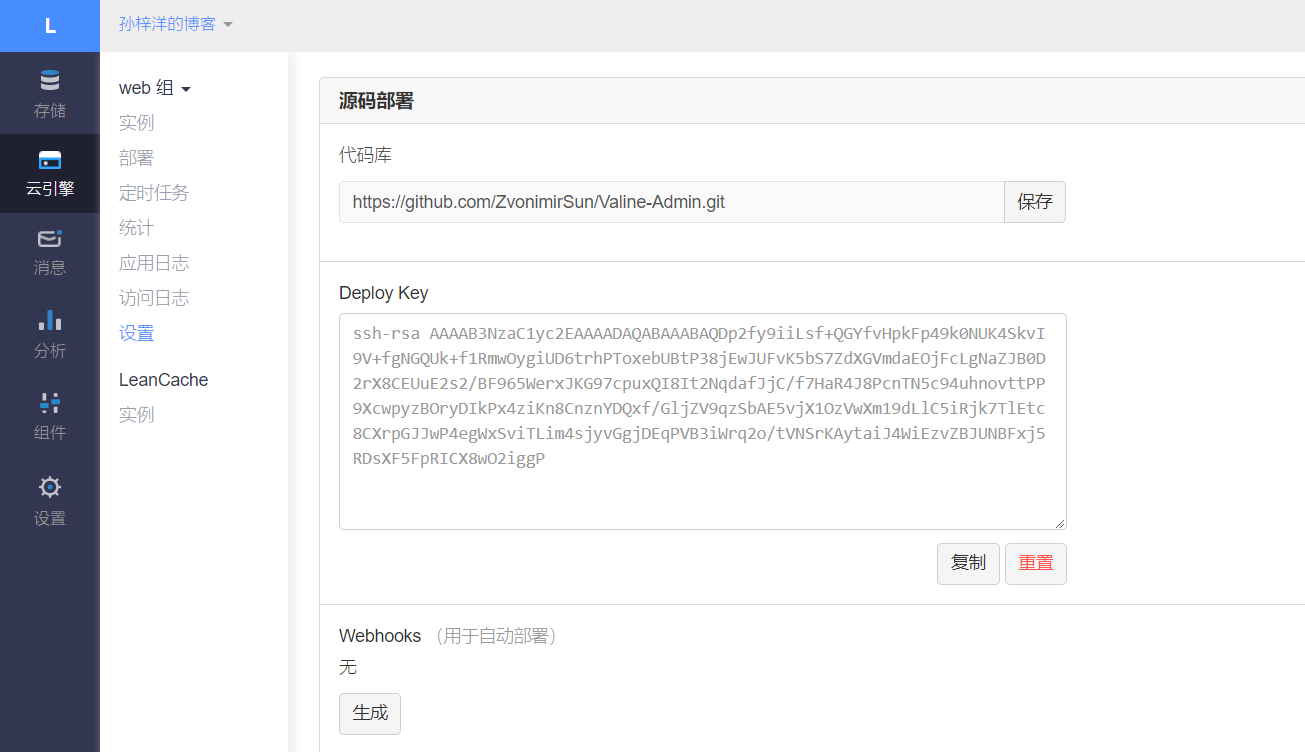1305x752 pixels.
Task: Select the 云引擎 cloud engine icon
Action: point(50,160)
